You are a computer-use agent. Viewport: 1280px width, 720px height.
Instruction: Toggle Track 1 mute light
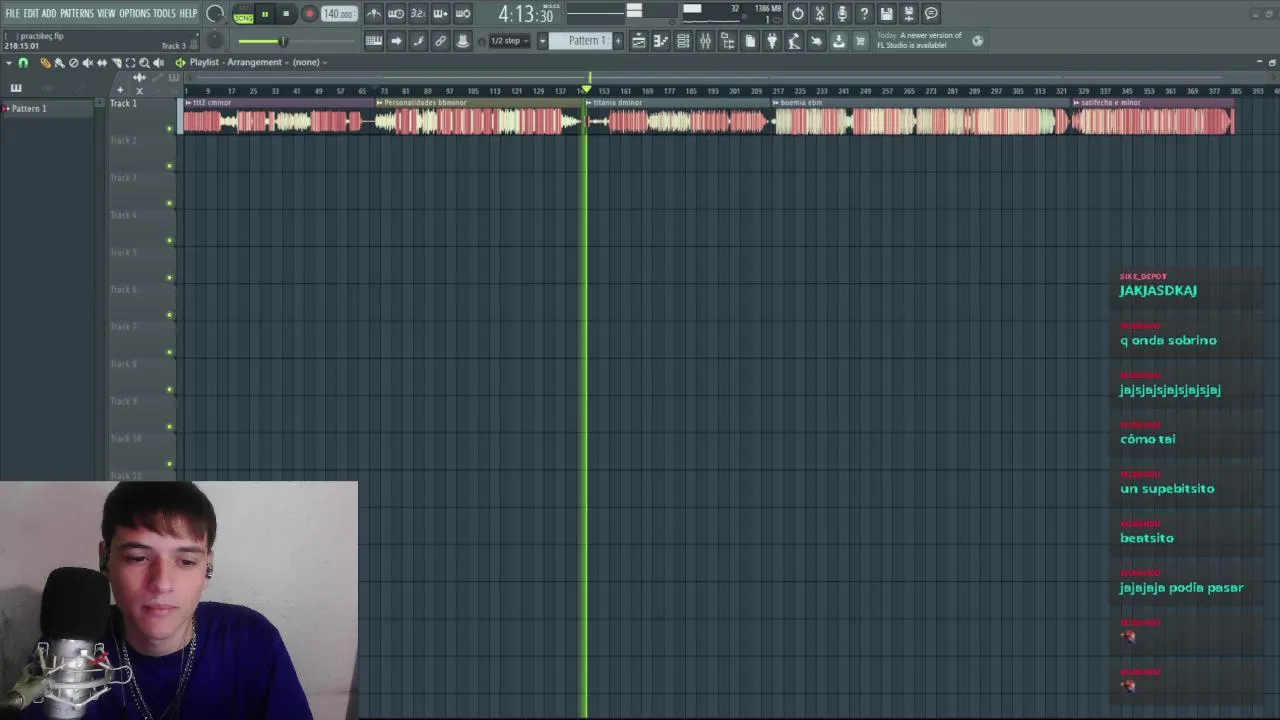click(170, 128)
